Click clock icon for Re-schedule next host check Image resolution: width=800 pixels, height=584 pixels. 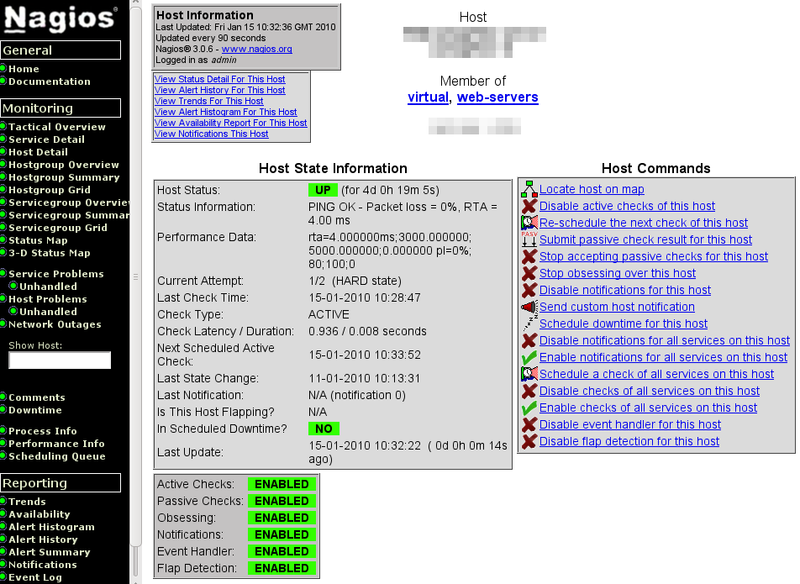(529, 223)
